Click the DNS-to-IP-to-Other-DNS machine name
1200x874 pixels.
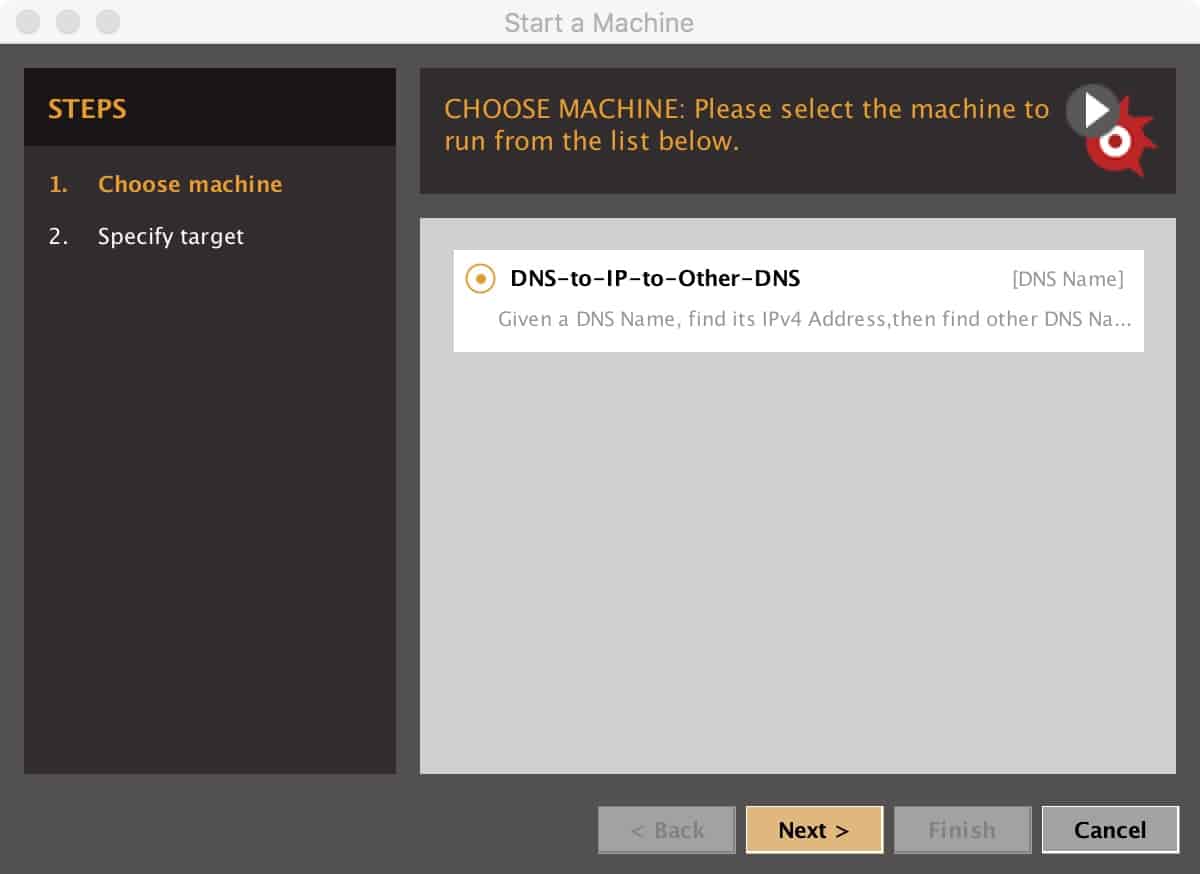[x=655, y=279]
